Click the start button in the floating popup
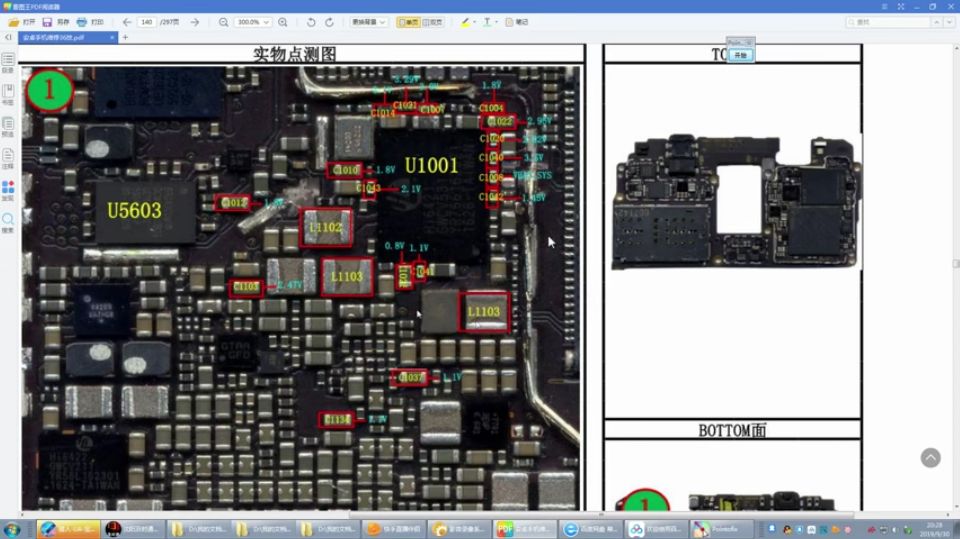Image resolution: width=960 pixels, height=539 pixels. [x=740, y=55]
